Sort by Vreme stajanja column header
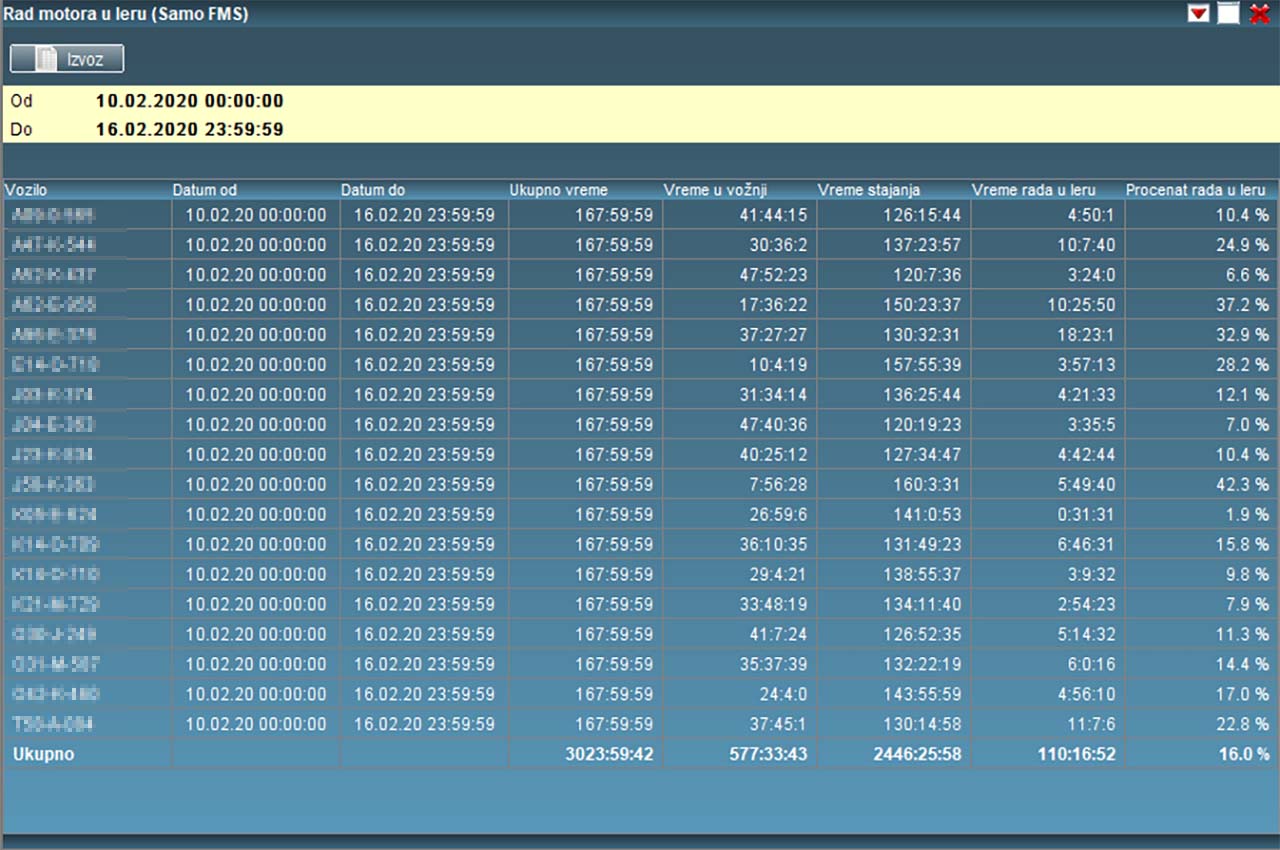1280x850 pixels. [869, 190]
